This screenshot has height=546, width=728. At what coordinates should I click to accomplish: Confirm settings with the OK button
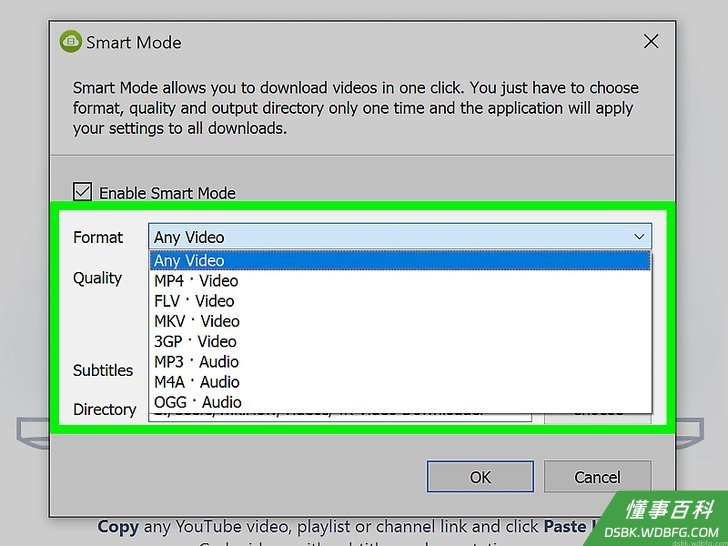(480, 476)
